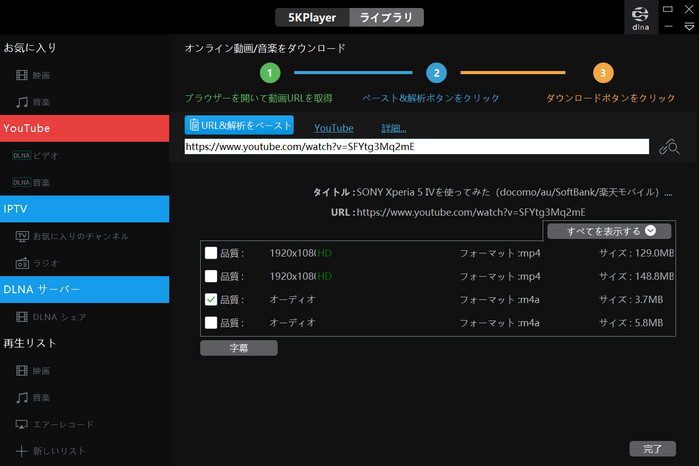
Task: Check the 5.8MB m4a audio option
Action: [x=211, y=322]
